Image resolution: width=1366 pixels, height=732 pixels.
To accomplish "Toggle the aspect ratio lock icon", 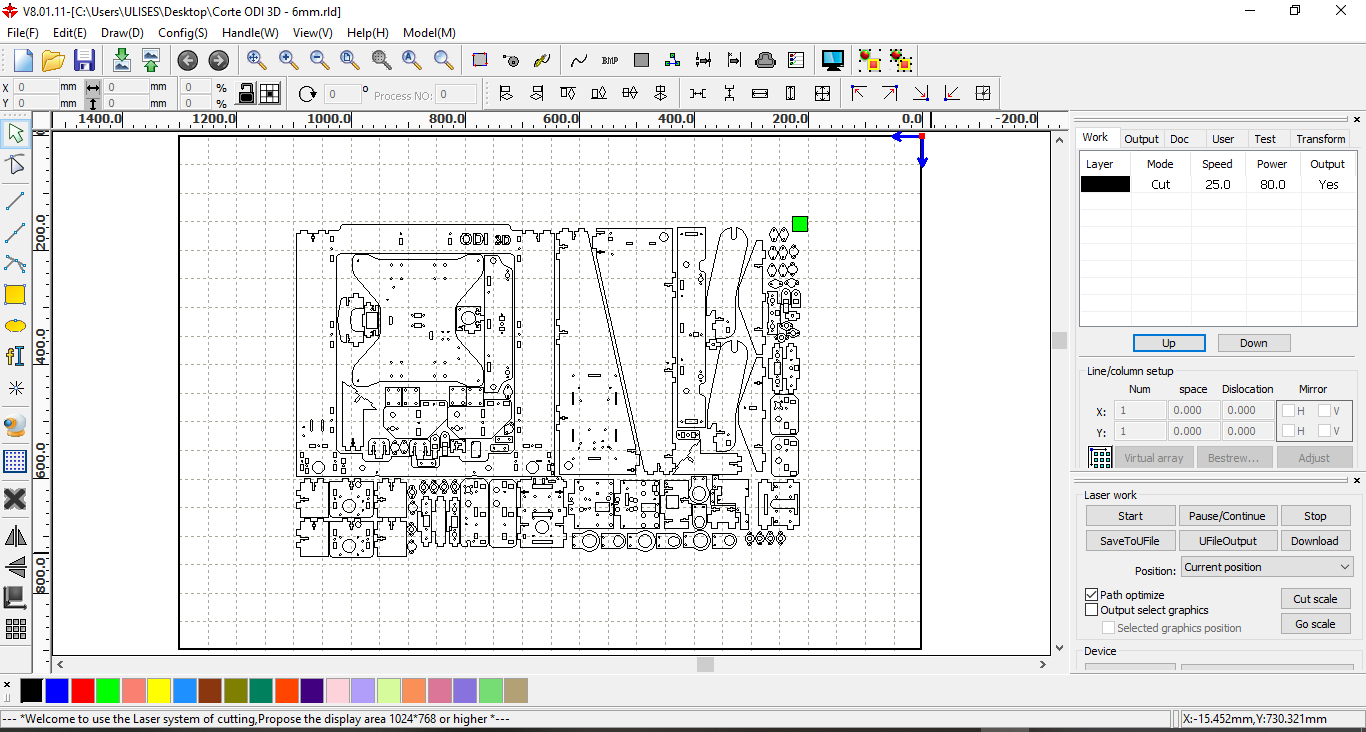I will (245, 94).
